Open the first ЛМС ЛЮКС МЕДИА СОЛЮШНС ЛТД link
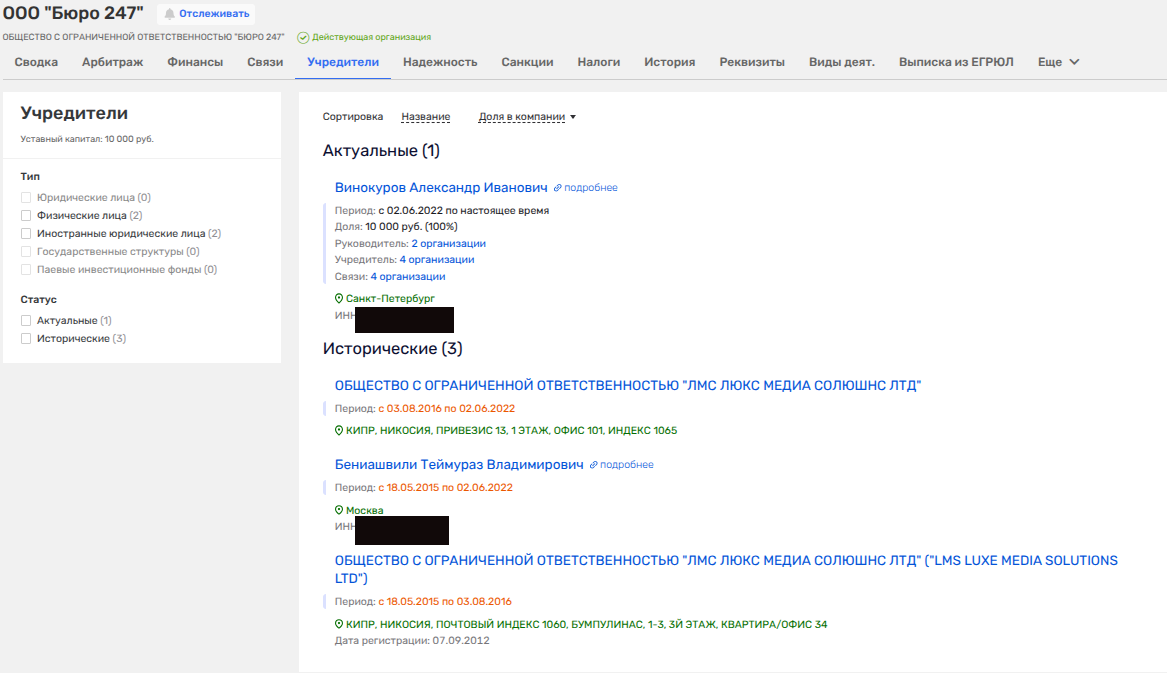This screenshot has width=1167, height=673. pyautogui.click(x=627, y=386)
